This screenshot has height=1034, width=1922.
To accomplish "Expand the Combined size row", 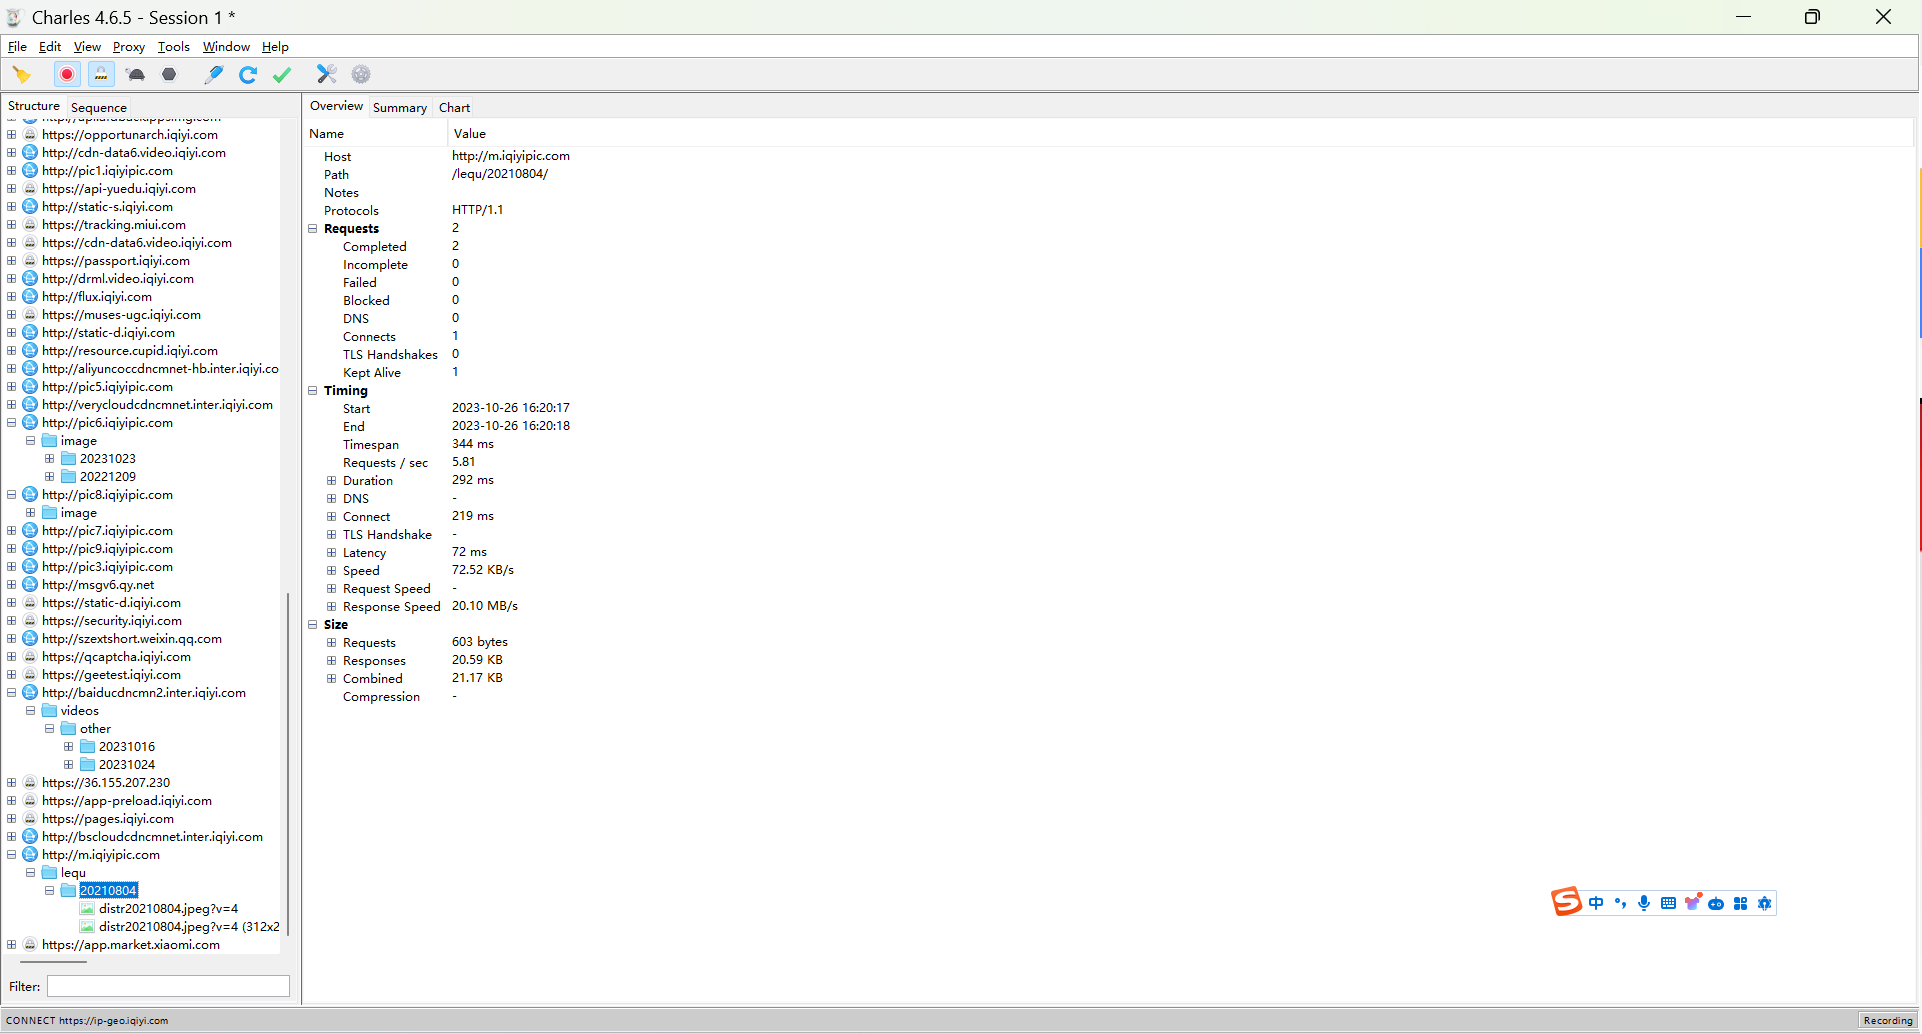I will (x=331, y=678).
